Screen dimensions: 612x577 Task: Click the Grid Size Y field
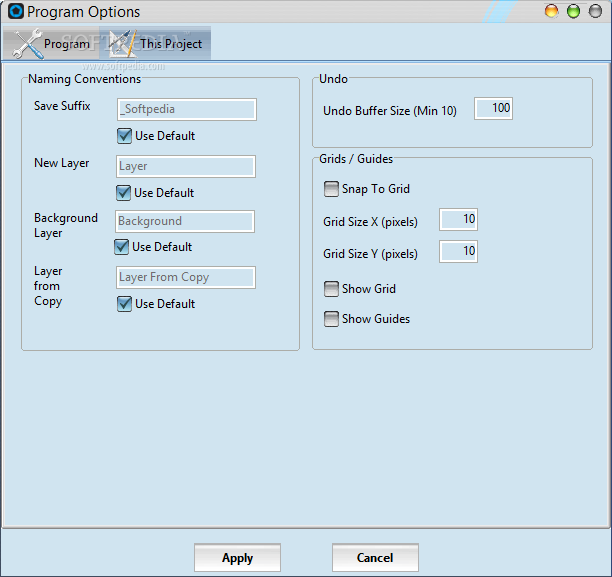point(458,251)
